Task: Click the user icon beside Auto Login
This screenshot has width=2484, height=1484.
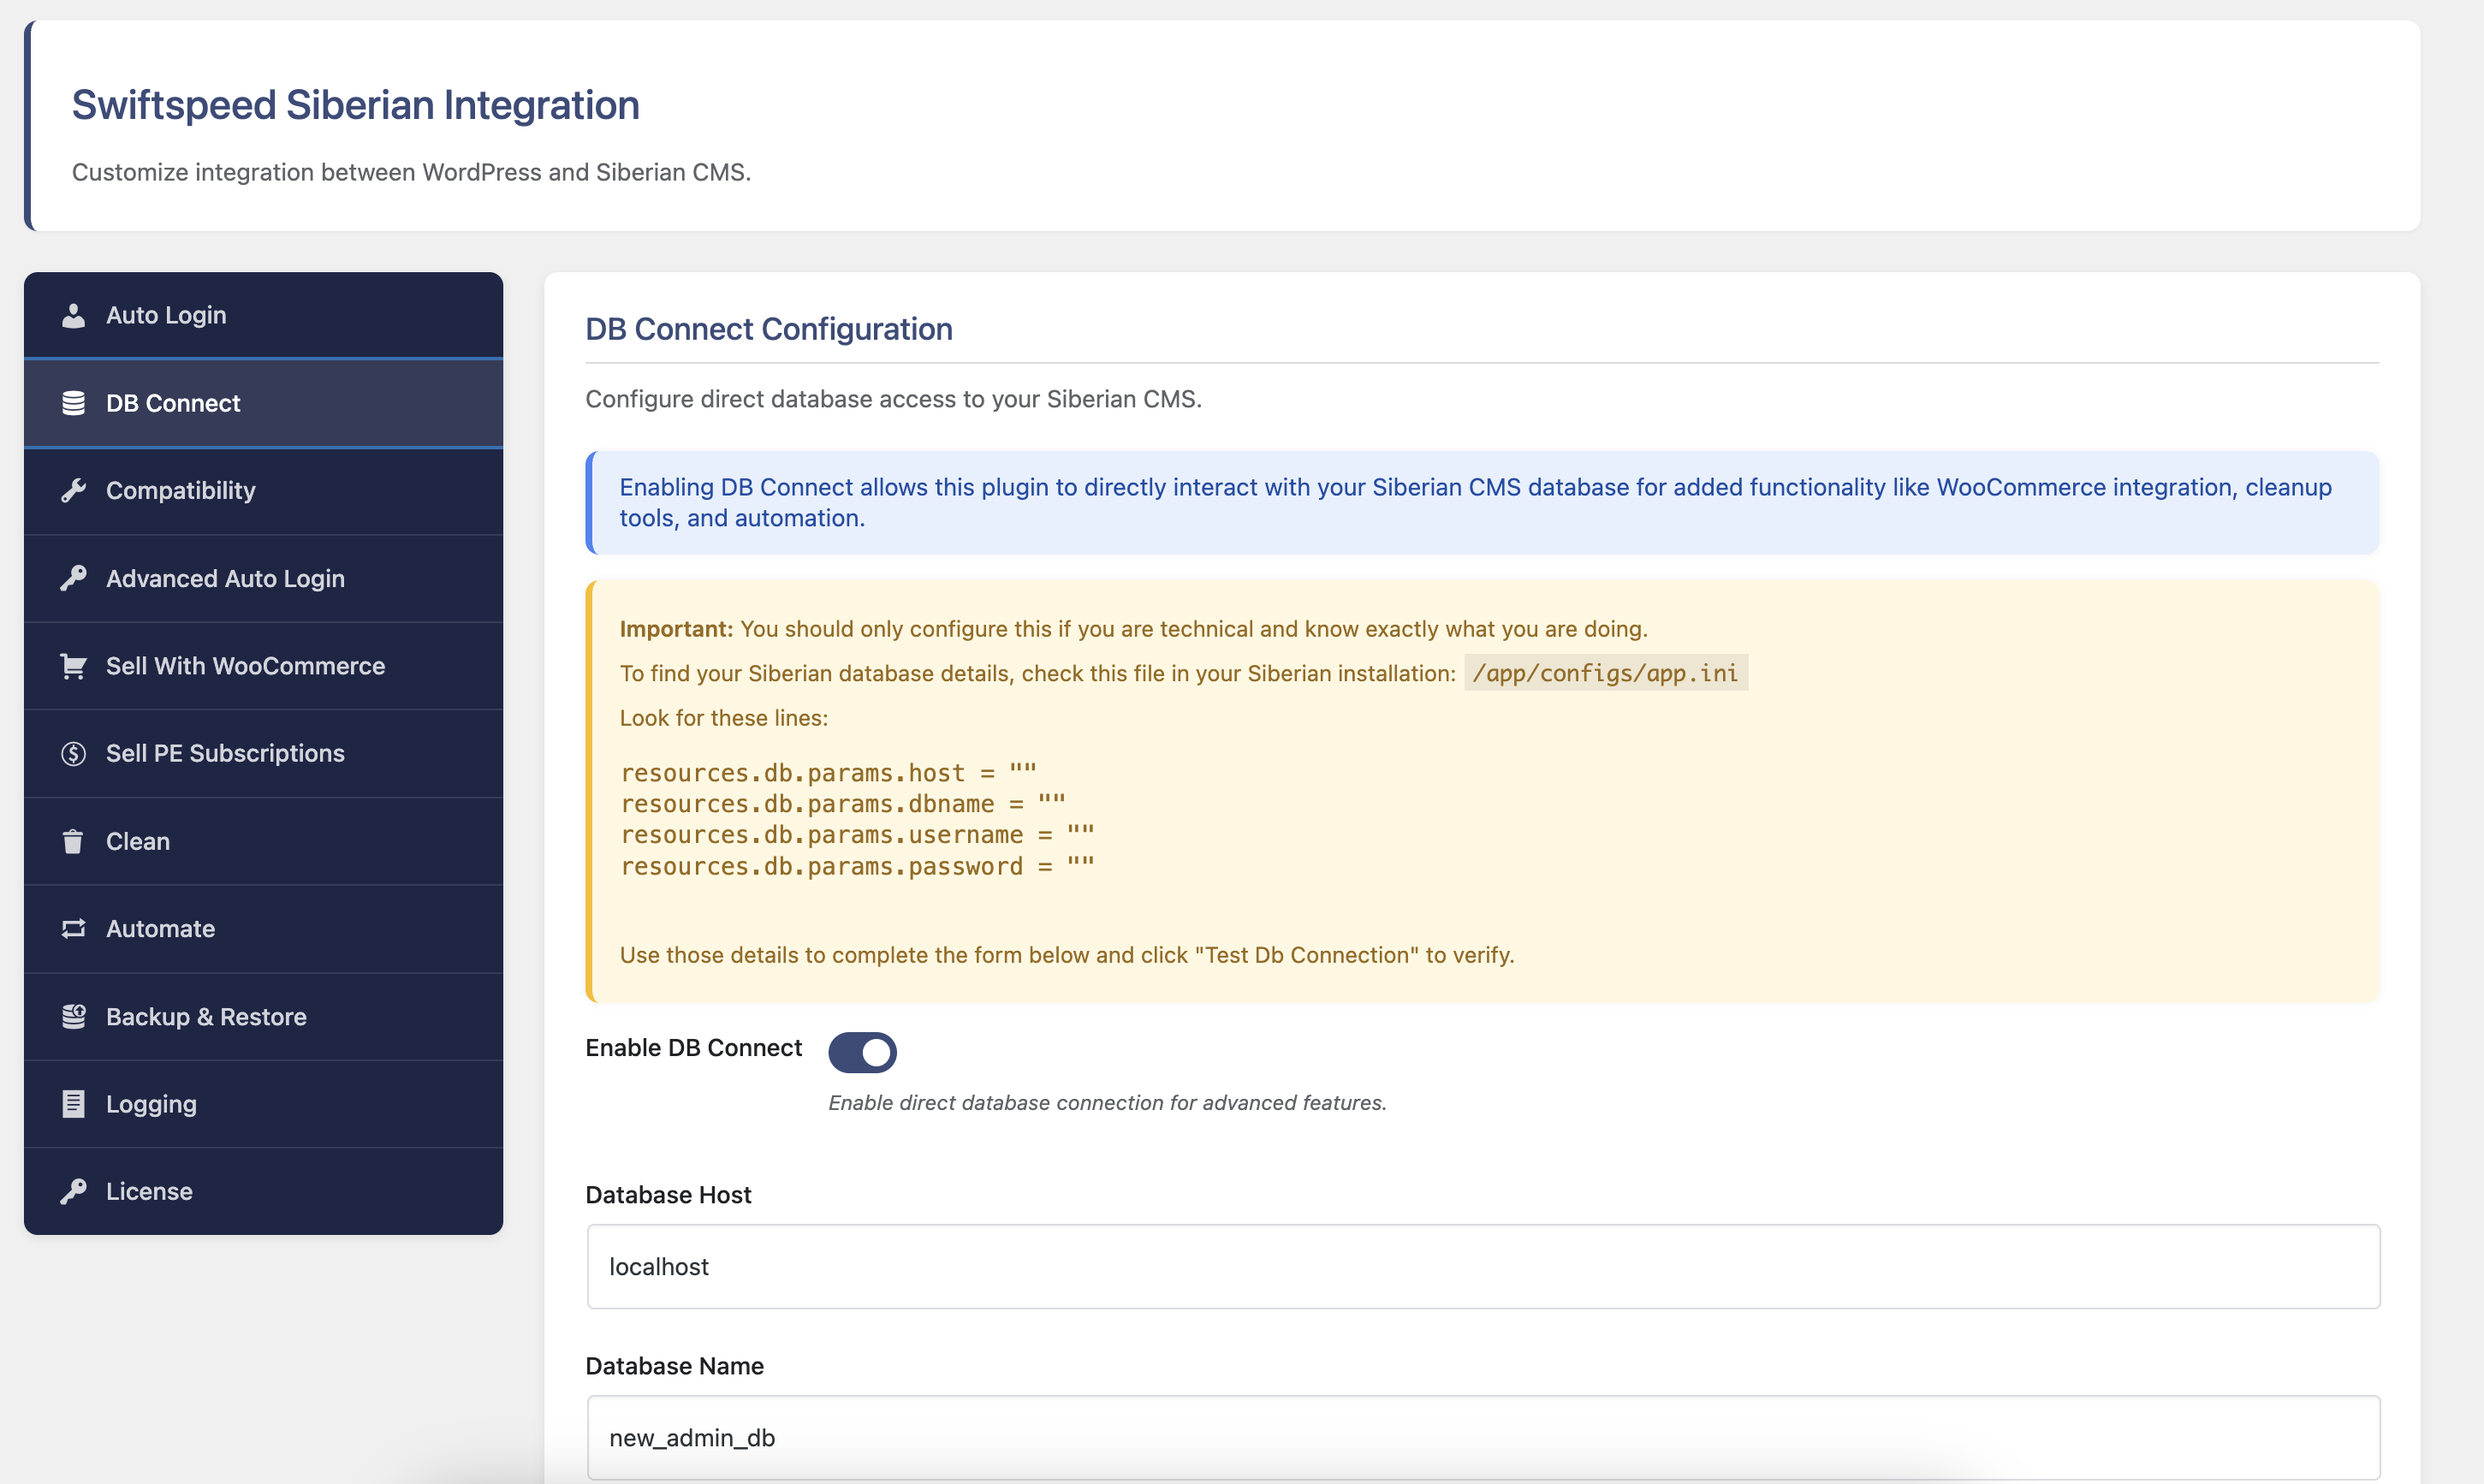Action: (74, 315)
